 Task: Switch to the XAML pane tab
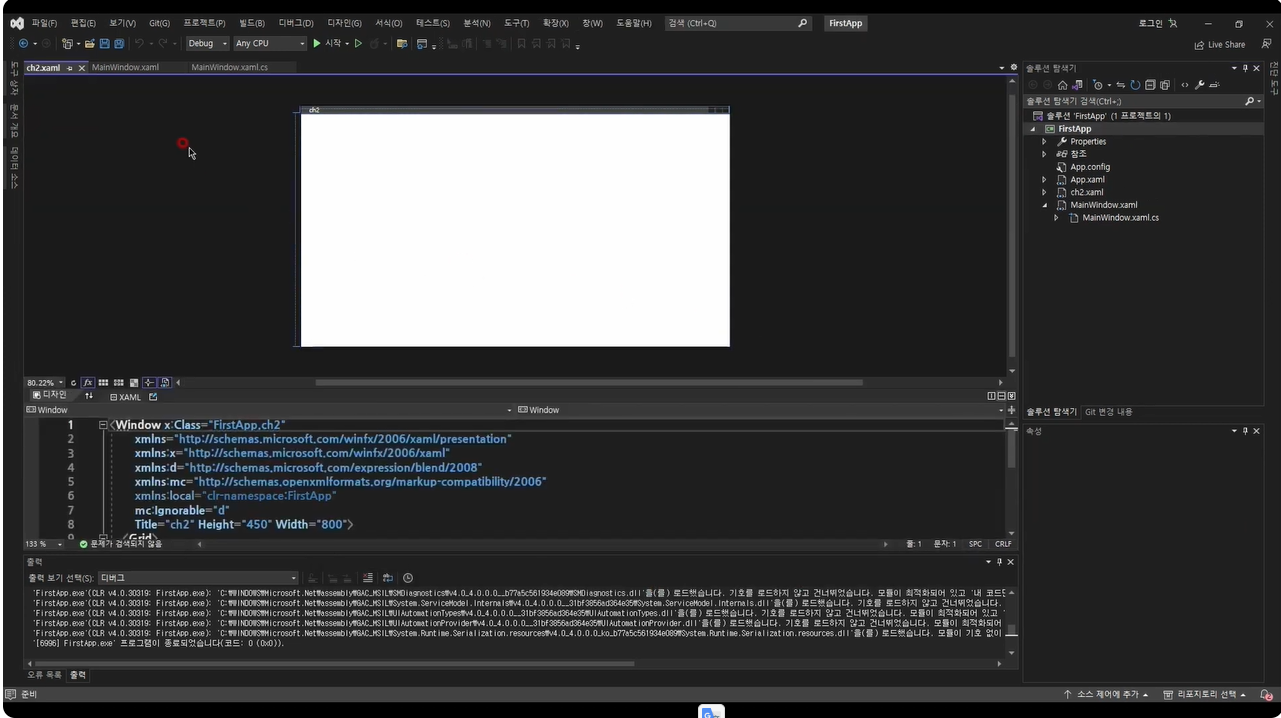tap(125, 397)
